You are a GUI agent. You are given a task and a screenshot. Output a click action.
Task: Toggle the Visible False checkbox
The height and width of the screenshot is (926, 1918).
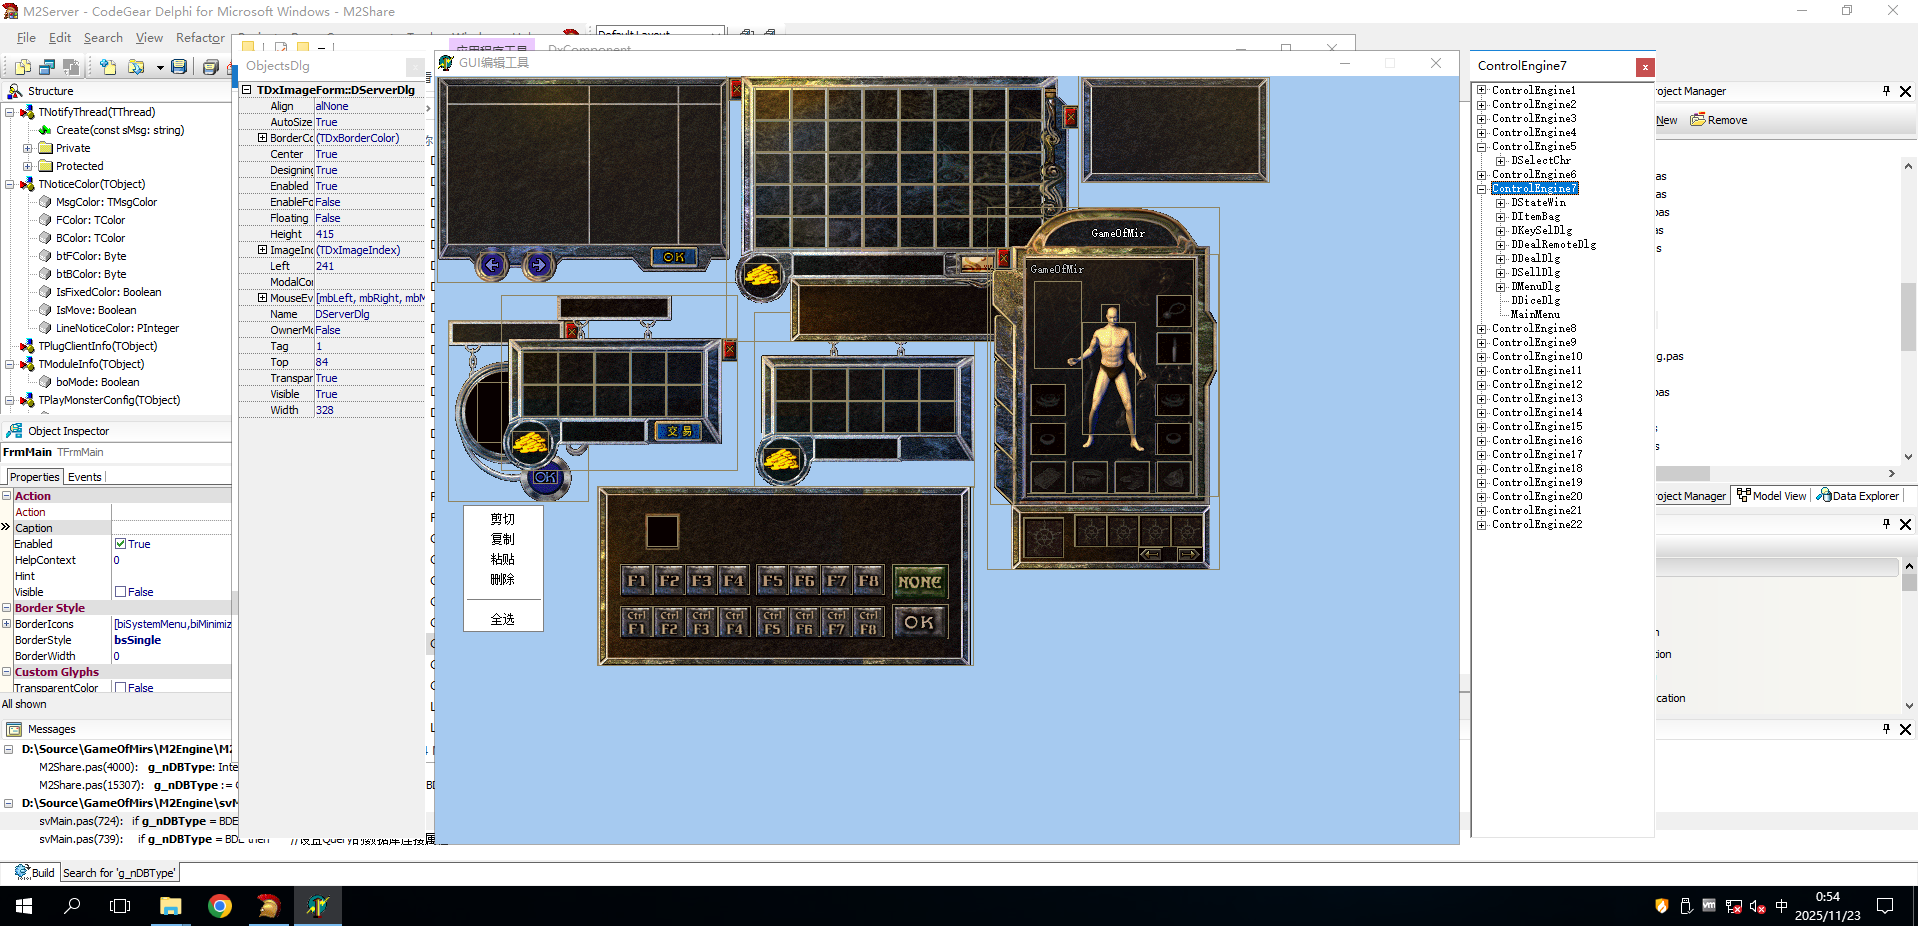[x=120, y=592]
